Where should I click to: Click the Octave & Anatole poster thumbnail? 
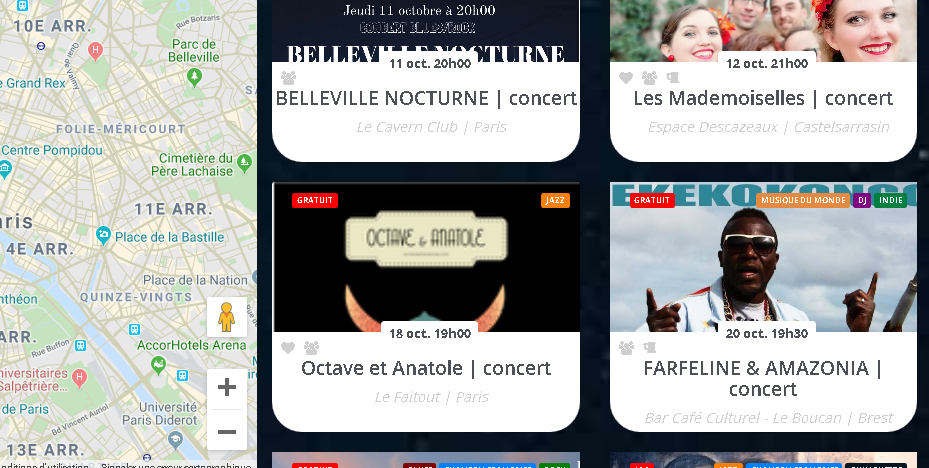(426, 257)
